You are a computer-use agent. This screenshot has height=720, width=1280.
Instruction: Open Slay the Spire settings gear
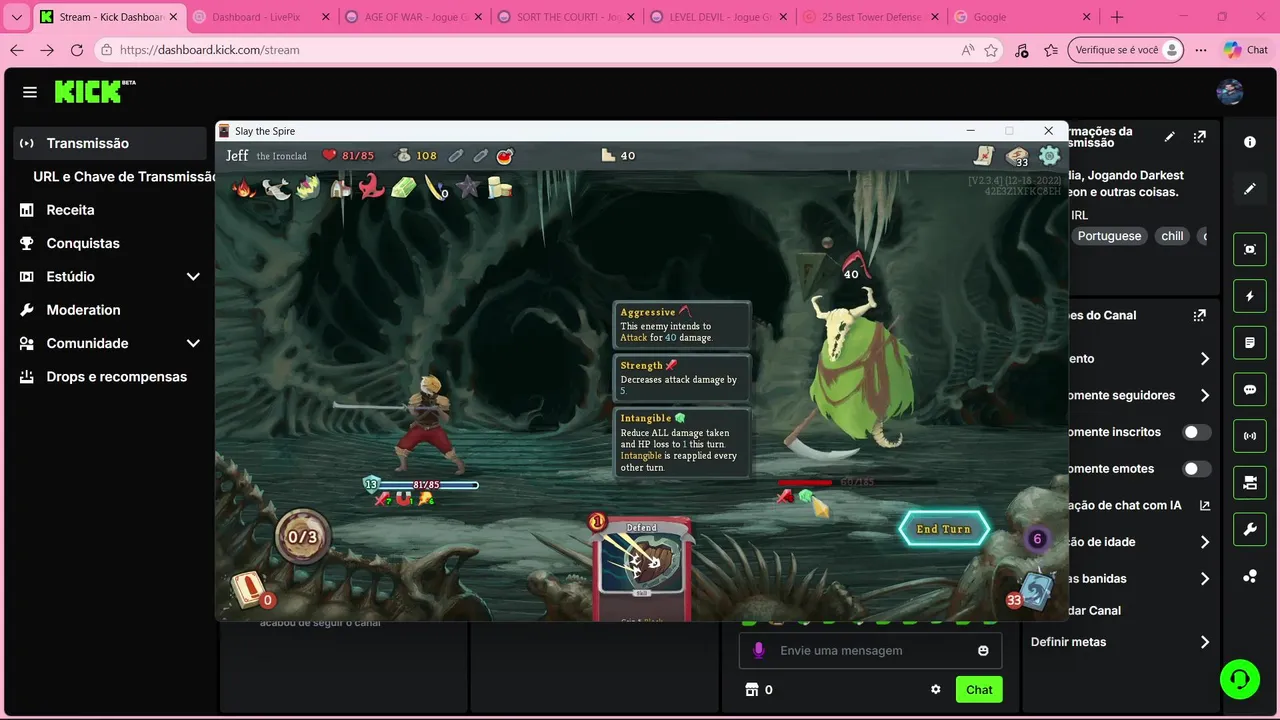click(x=1049, y=155)
